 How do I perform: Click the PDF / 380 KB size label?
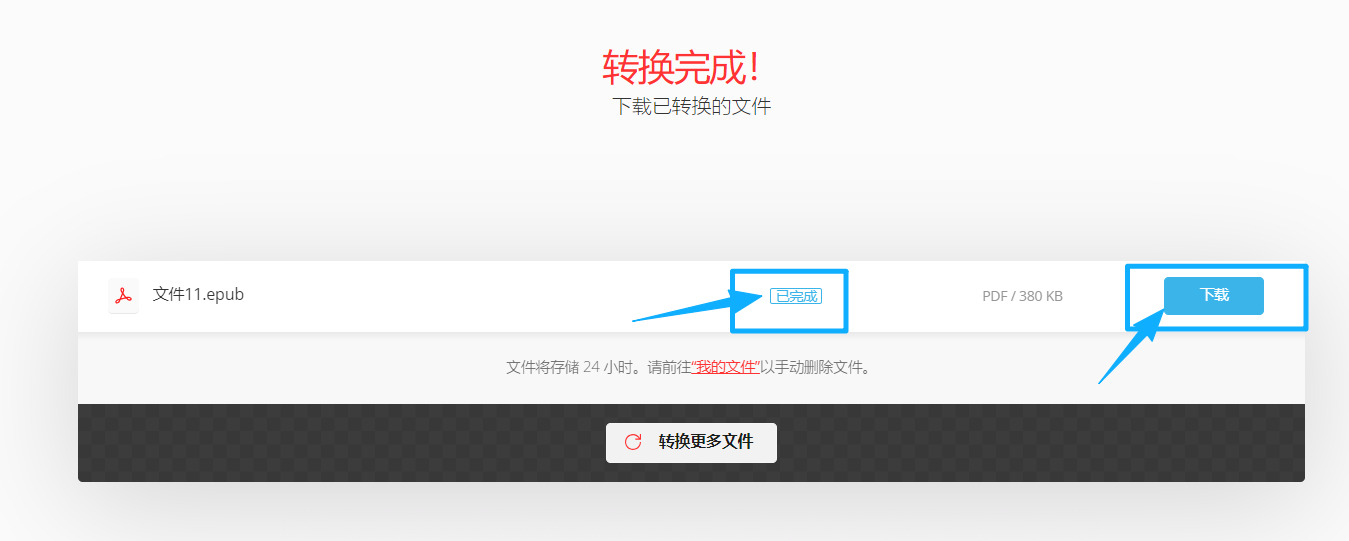point(1022,297)
